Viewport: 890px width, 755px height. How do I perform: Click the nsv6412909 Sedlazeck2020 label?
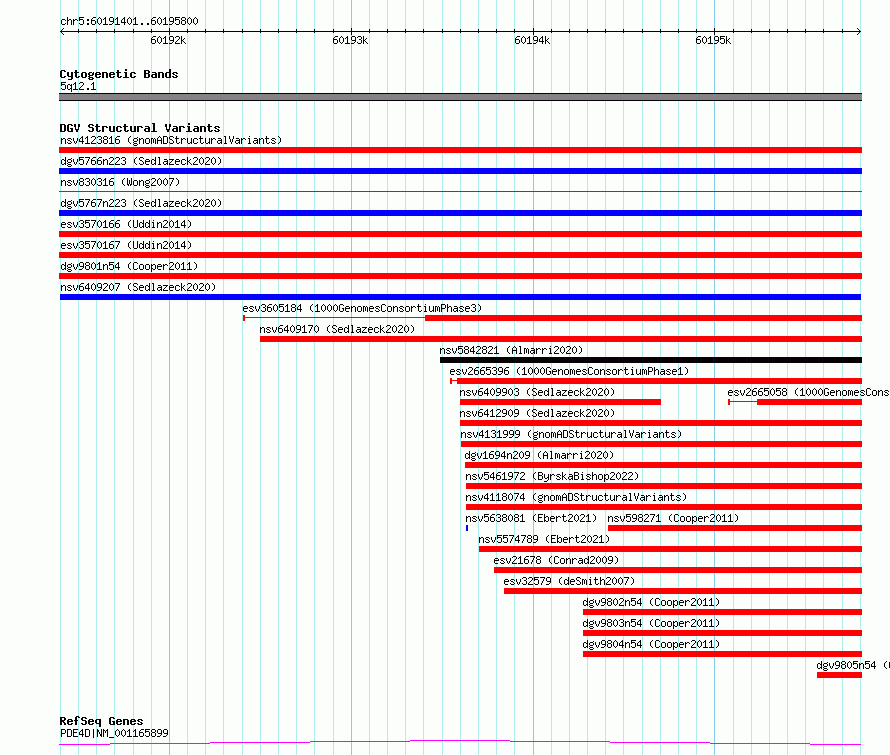click(537, 413)
